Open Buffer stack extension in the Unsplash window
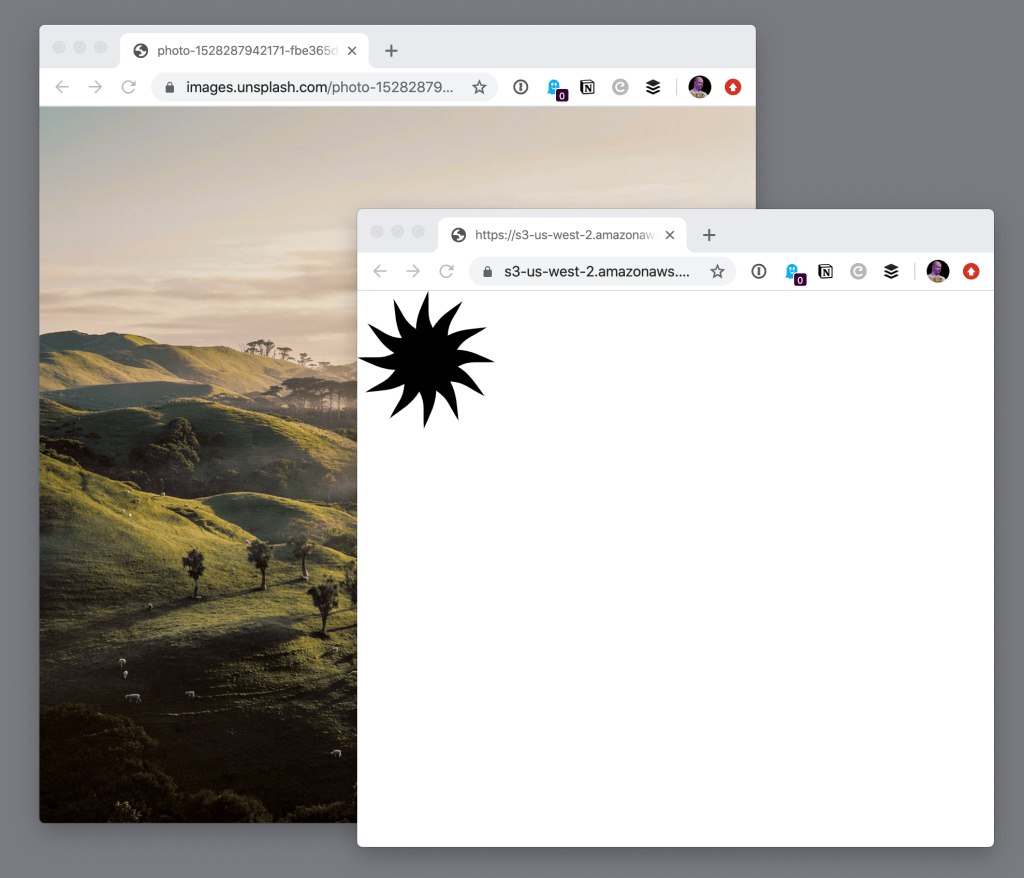Viewport: 1024px width, 878px height. (653, 87)
